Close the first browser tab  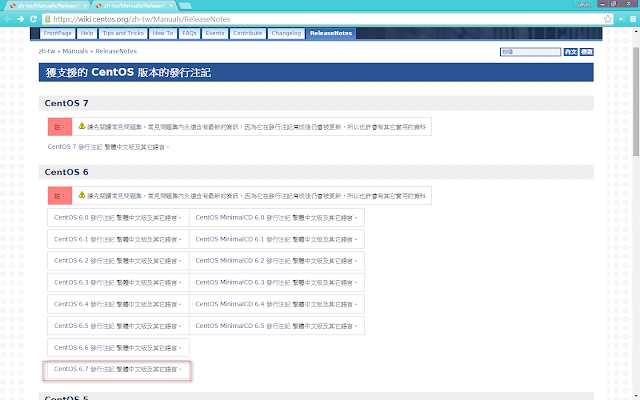85,6
